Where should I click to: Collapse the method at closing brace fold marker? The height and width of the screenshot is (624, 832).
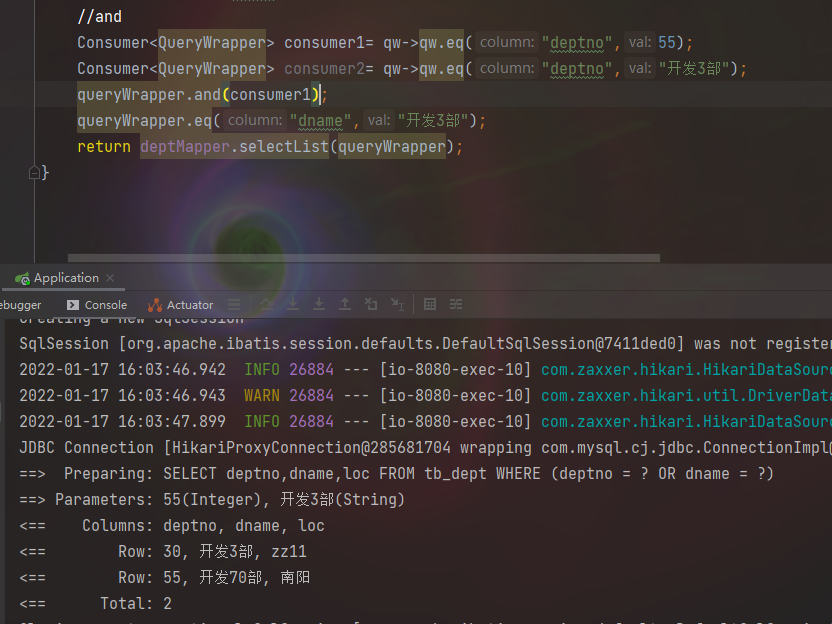(34, 173)
